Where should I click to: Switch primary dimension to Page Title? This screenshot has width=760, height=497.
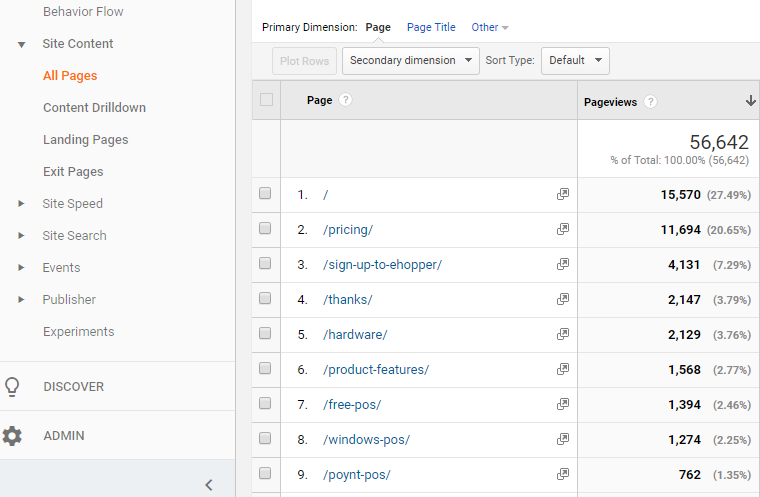431,27
